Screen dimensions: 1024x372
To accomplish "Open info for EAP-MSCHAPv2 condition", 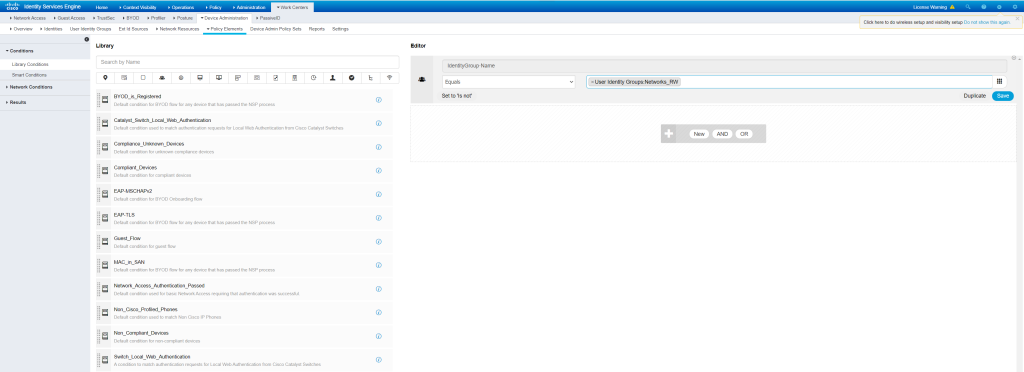I will (x=379, y=194).
